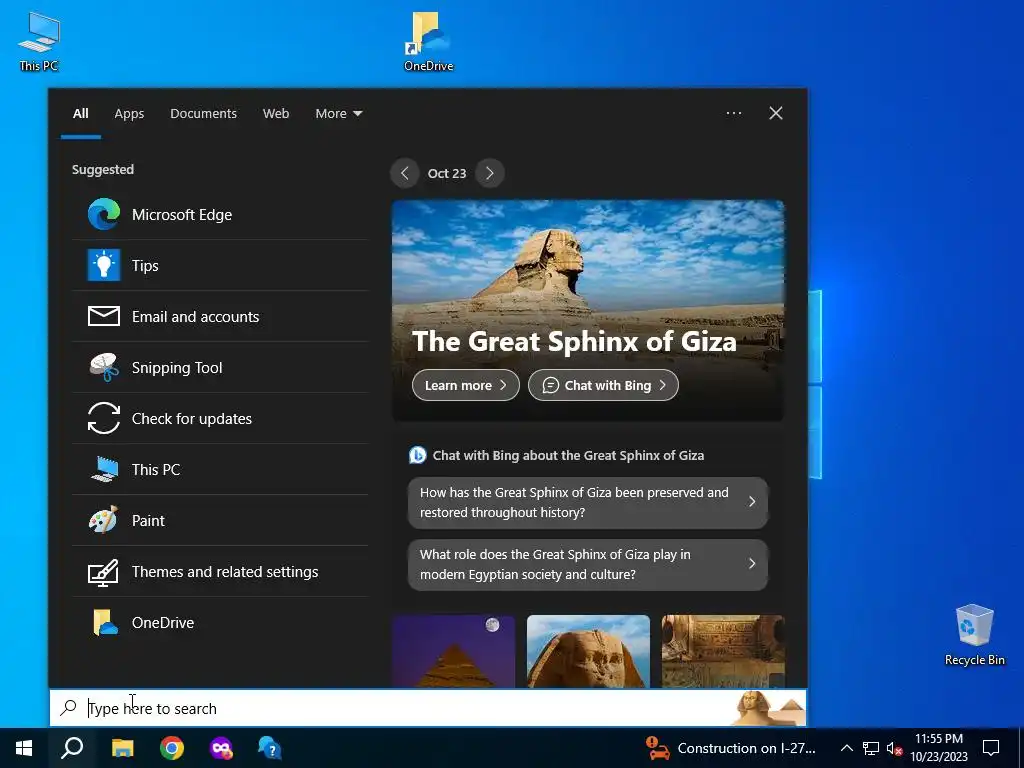The height and width of the screenshot is (768, 1024).
Task: Open the pyramid at night thumbnail
Action: (454, 651)
